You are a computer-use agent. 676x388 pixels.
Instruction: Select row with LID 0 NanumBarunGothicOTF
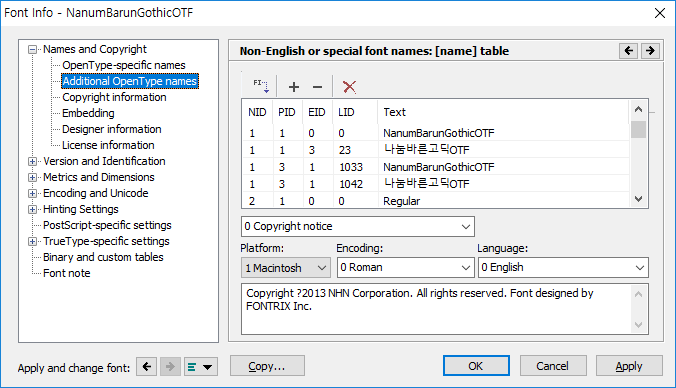tap(435, 133)
